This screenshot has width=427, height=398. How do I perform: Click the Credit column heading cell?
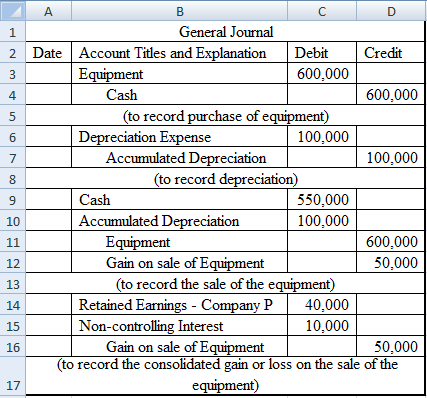[x=391, y=53]
